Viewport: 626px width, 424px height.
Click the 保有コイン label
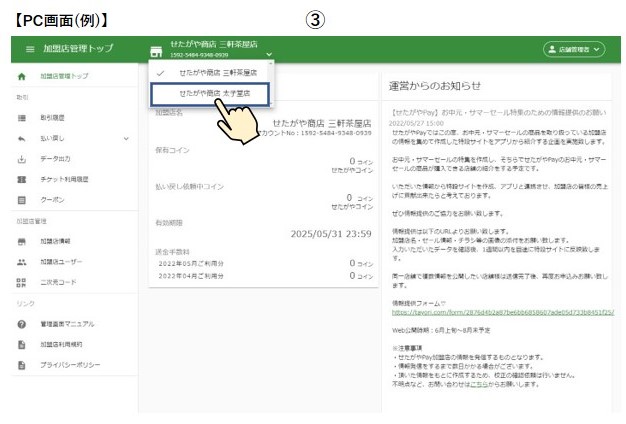(x=172, y=151)
